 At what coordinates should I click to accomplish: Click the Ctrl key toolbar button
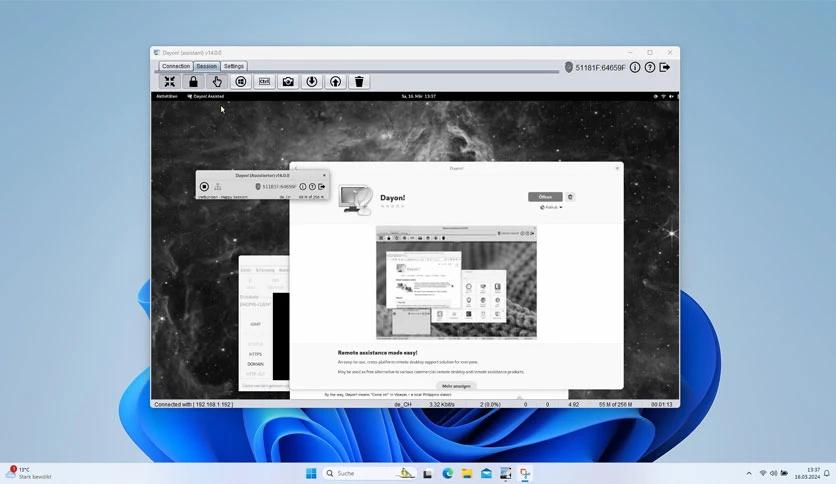pyautogui.click(x=264, y=82)
